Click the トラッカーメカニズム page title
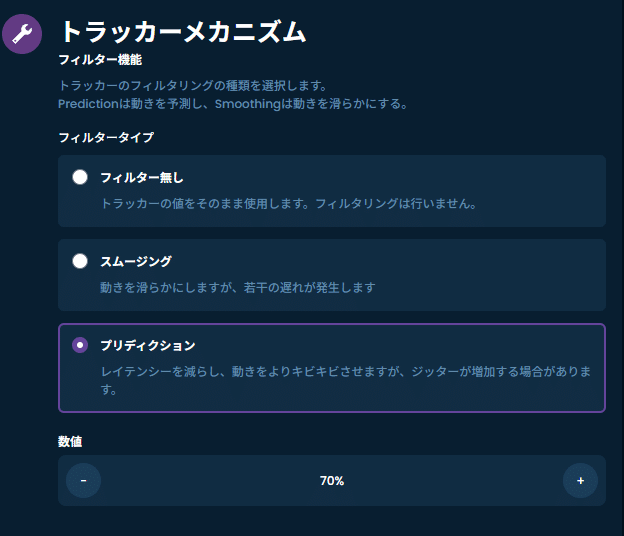624x536 pixels. (x=183, y=32)
